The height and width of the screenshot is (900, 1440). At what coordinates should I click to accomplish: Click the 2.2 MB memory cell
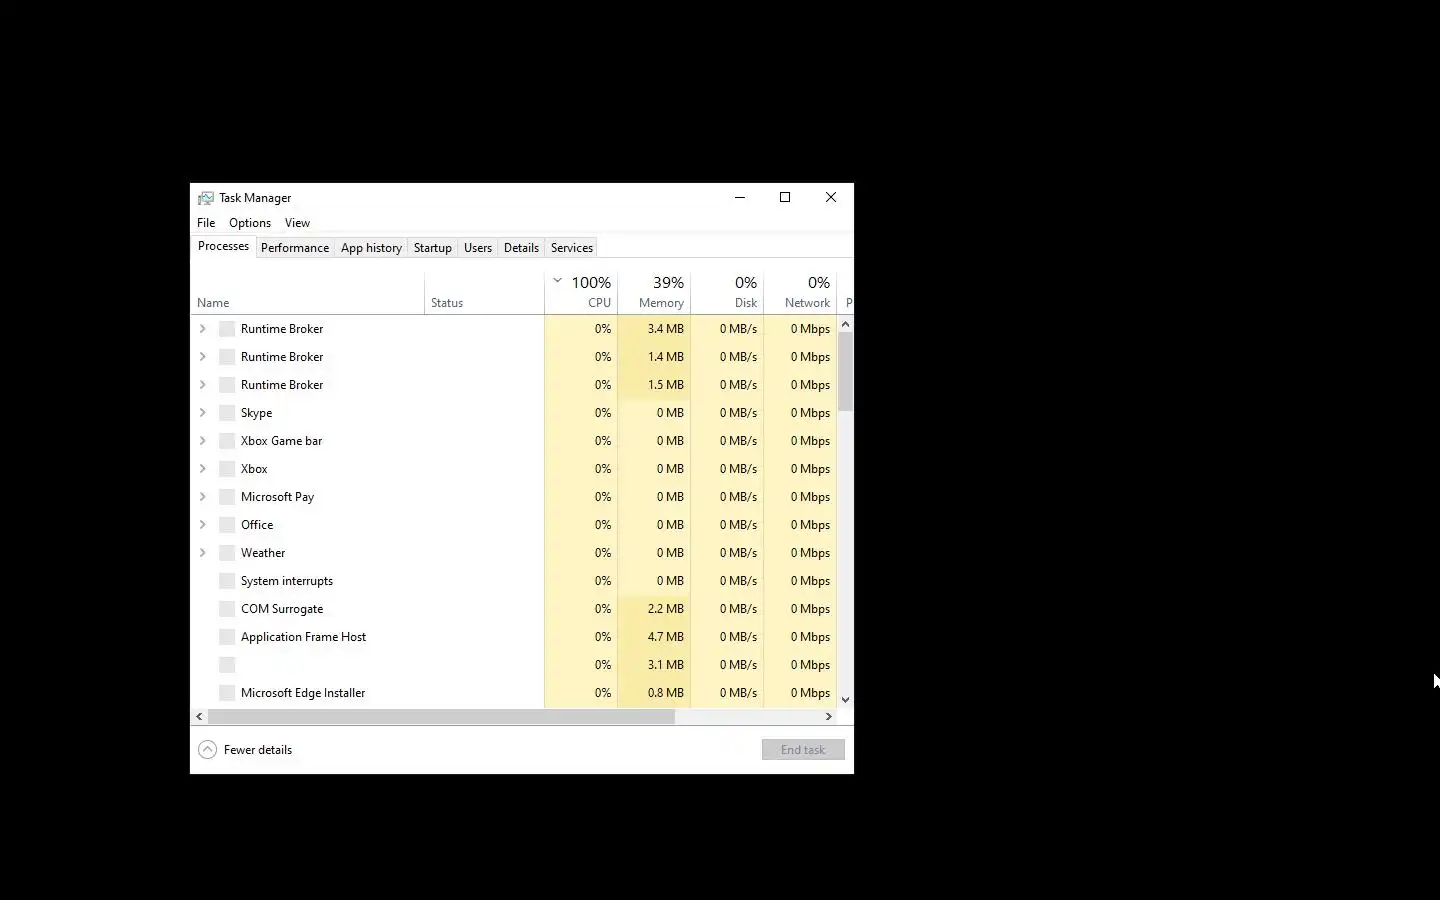click(x=654, y=609)
